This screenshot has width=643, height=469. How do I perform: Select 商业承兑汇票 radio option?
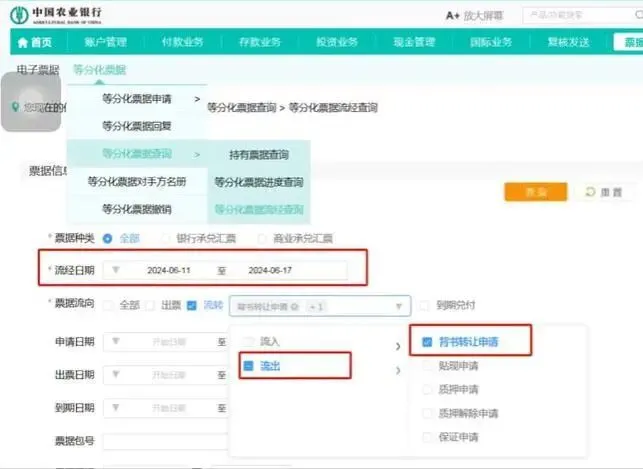[262, 238]
